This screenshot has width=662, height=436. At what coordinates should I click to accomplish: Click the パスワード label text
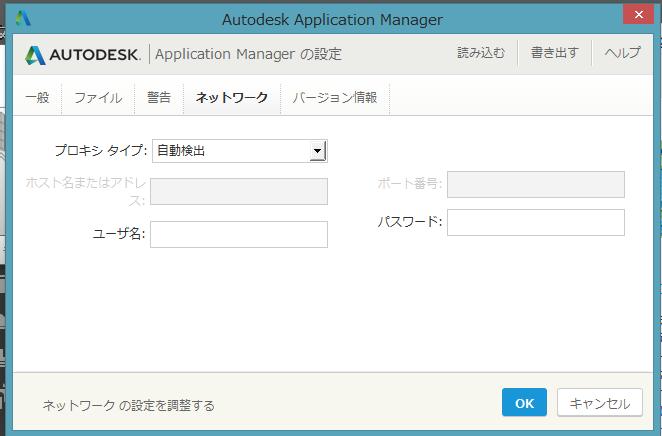(x=410, y=222)
